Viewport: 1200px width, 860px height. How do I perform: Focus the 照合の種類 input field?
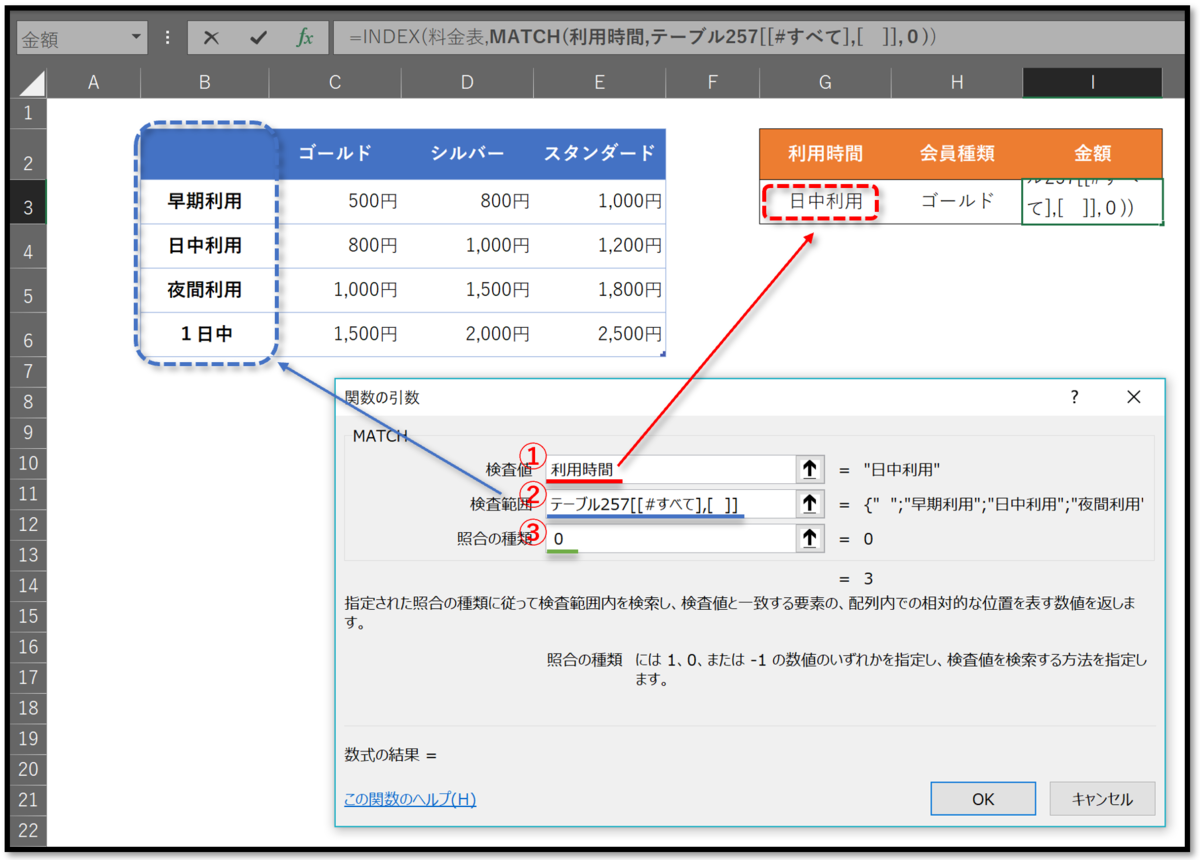tap(670, 539)
